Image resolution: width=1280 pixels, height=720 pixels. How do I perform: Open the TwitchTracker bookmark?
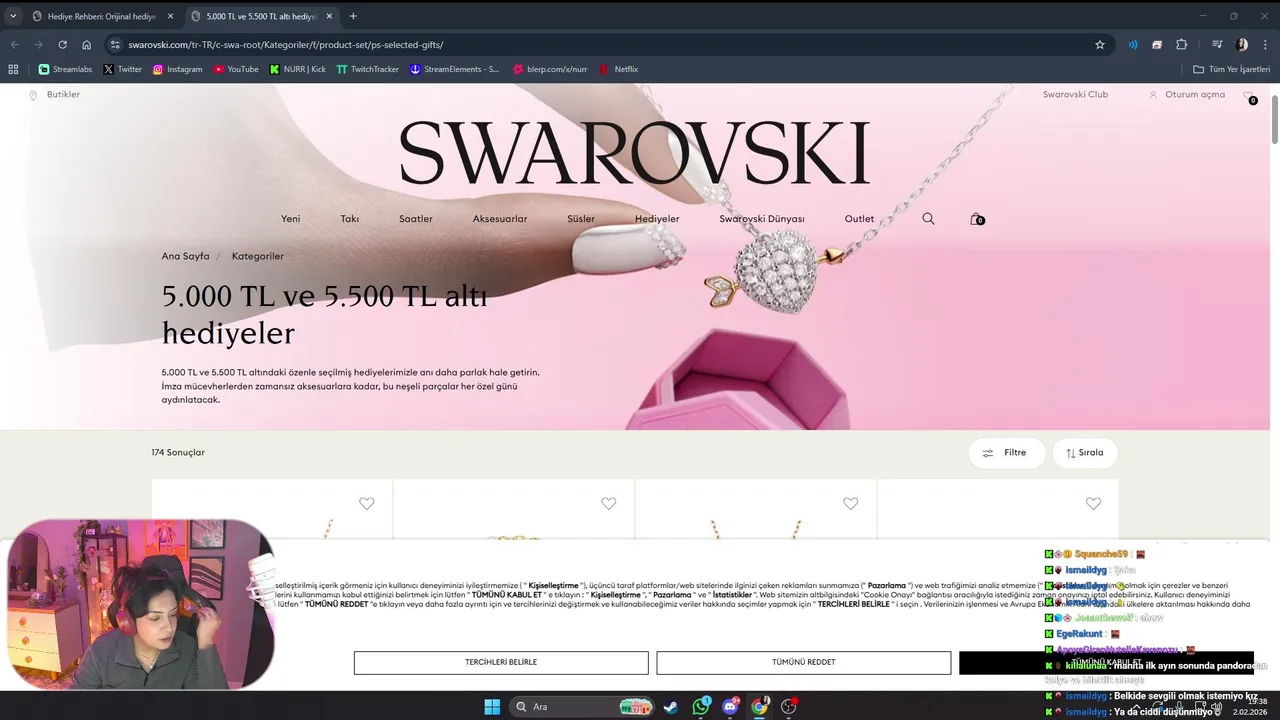[367, 69]
